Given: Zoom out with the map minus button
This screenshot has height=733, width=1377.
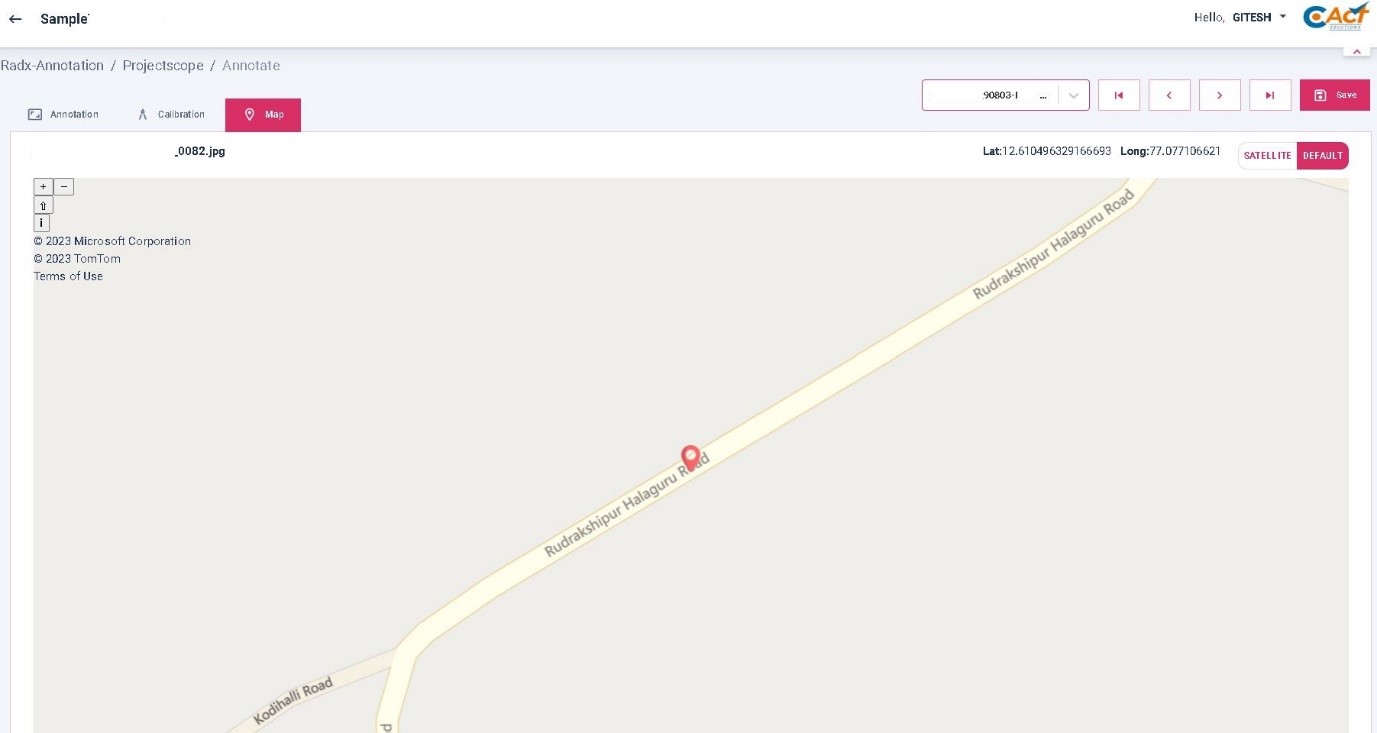Looking at the screenshot, I should coord(63,187).
